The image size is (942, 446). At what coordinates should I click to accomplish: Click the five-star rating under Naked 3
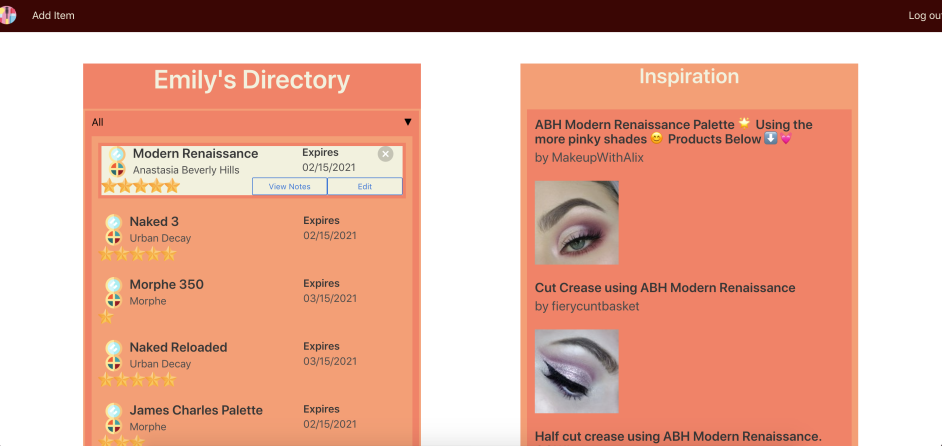138,254
